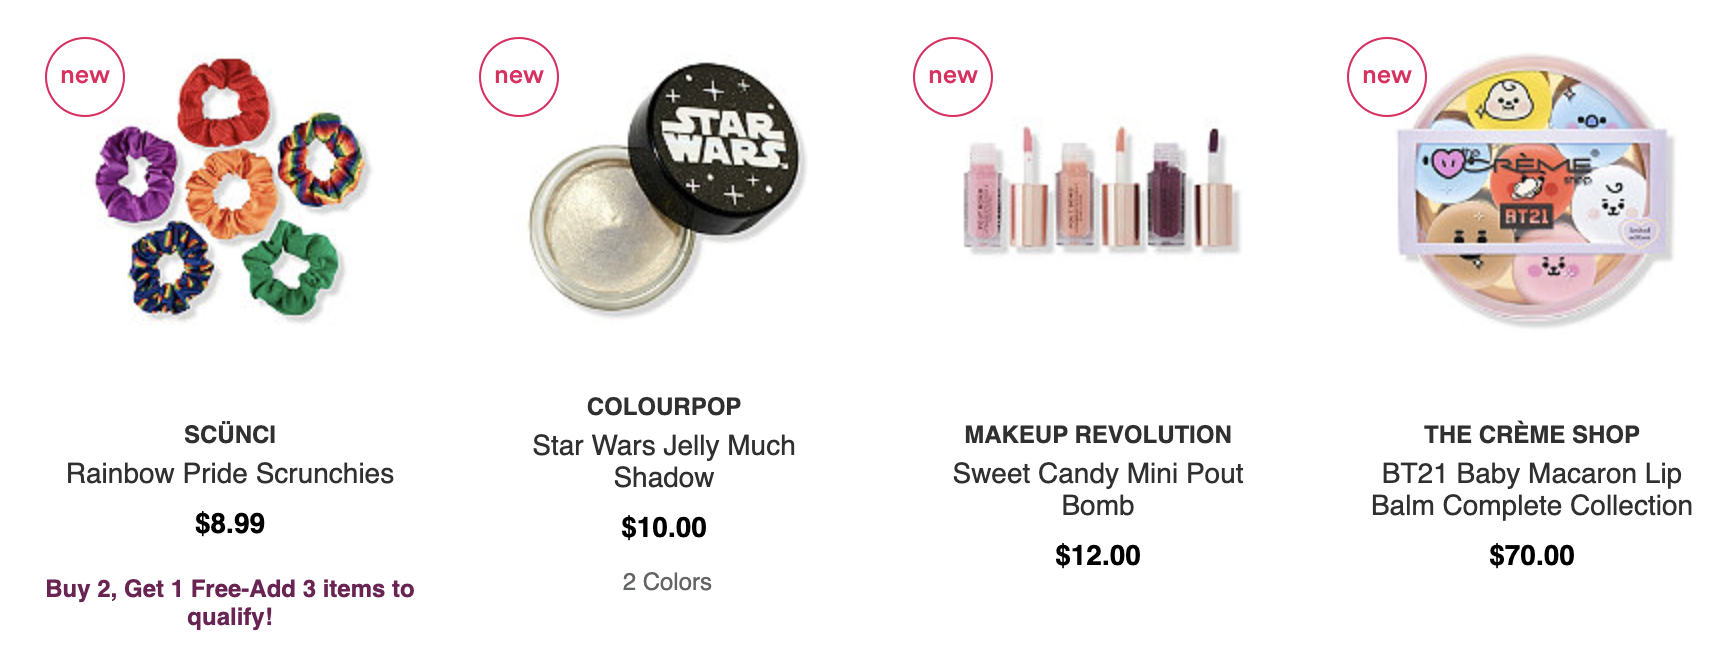This screenshot has height=664, width=1726.
Task: Open BT21 Baby Macaron Lip Balm Complete Collection title
Action: [x=1532, y=489]
